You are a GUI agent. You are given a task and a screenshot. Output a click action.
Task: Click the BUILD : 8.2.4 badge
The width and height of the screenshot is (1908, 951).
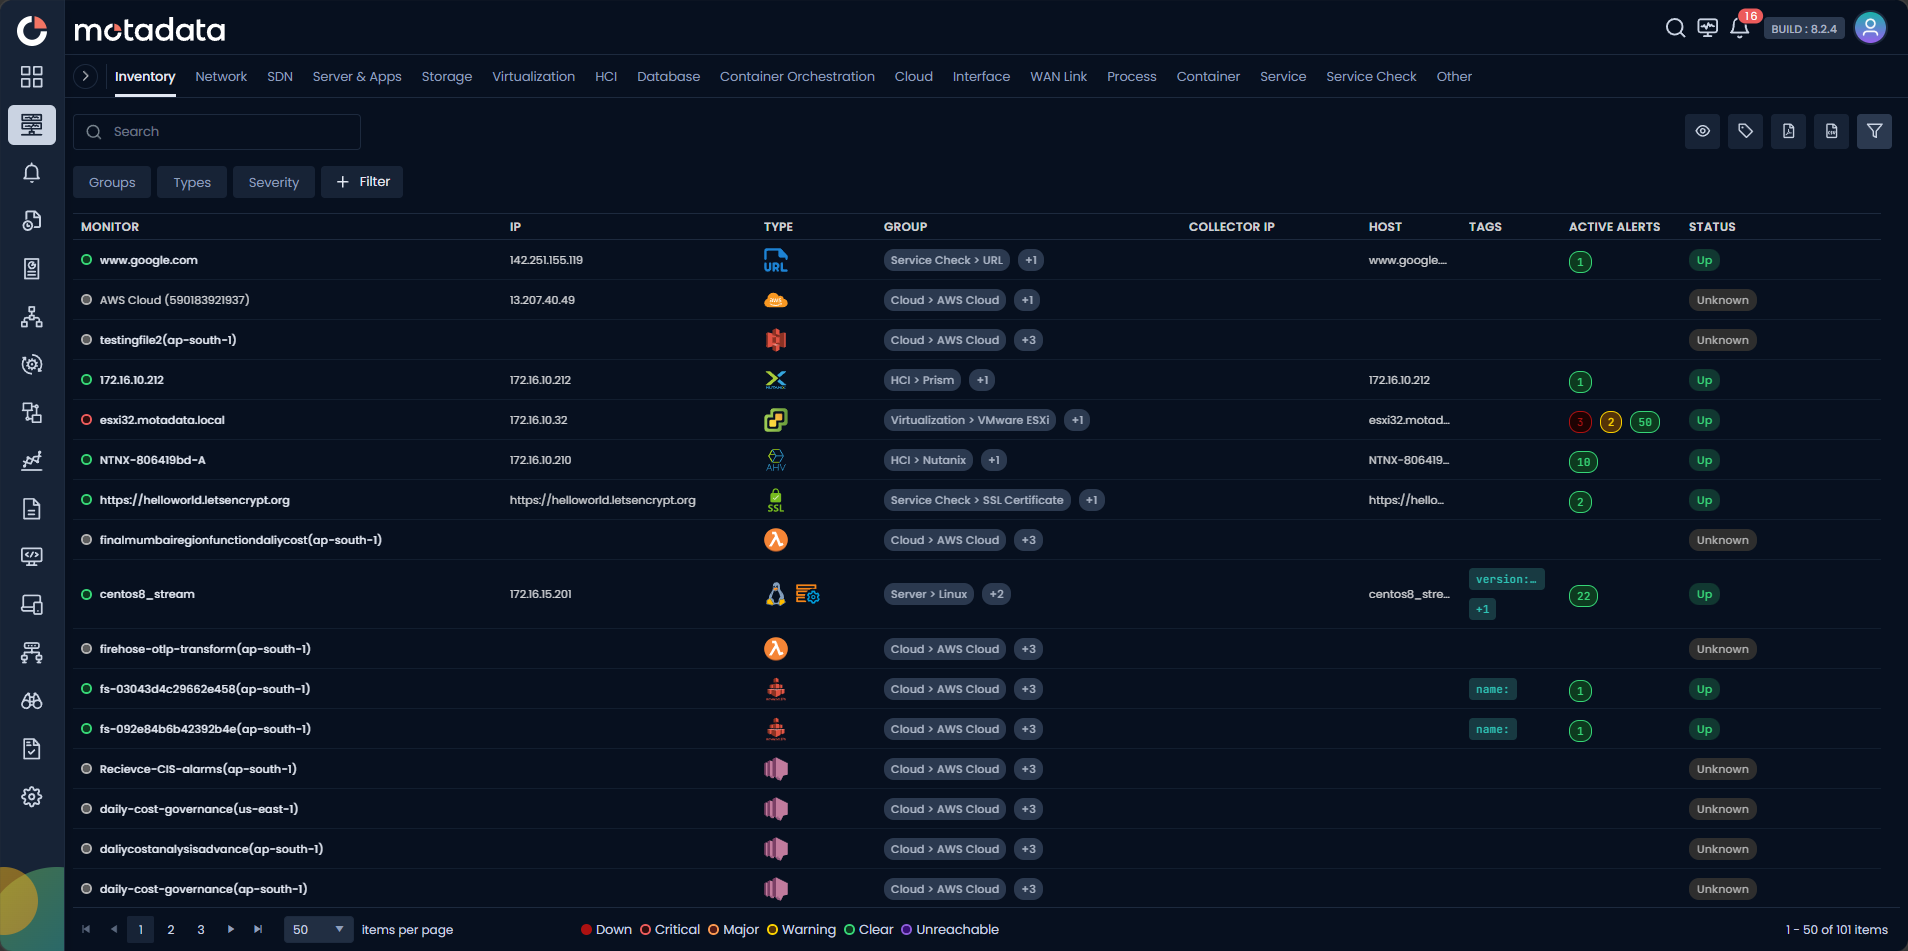1804,29
